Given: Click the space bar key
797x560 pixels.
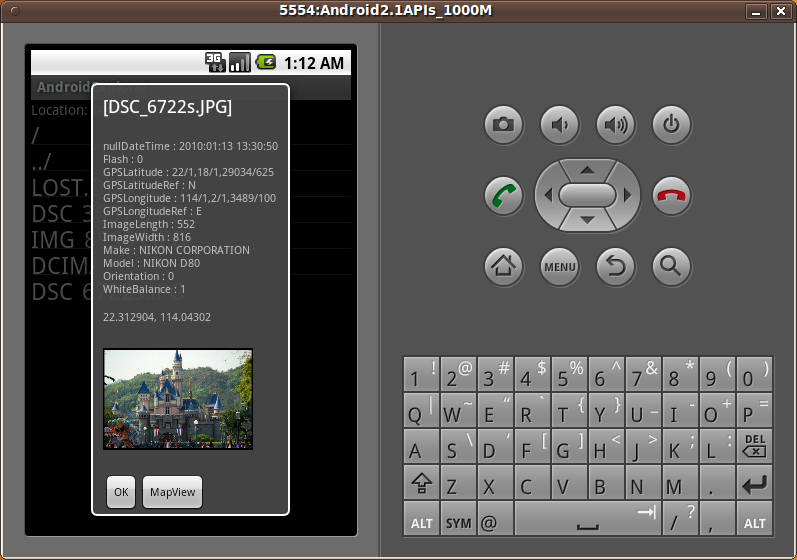Looking at the screenshot, I should point(588,518).
